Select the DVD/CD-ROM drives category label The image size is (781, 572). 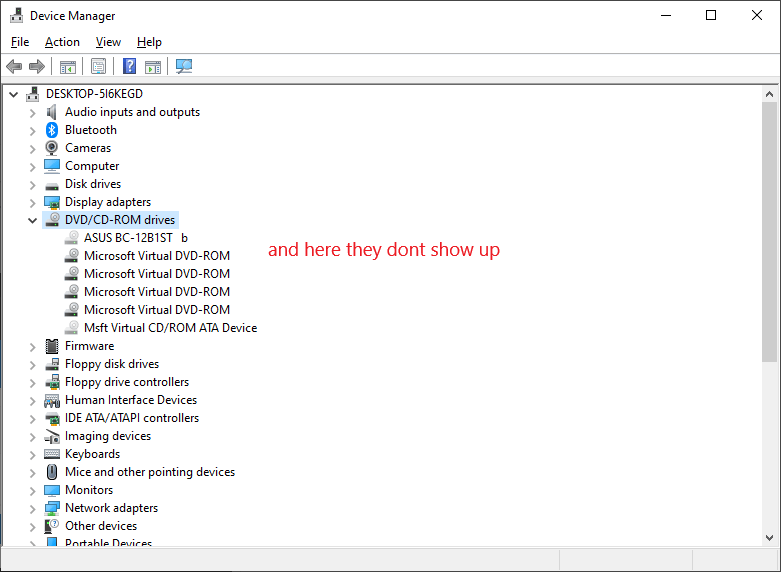(120, 220)
